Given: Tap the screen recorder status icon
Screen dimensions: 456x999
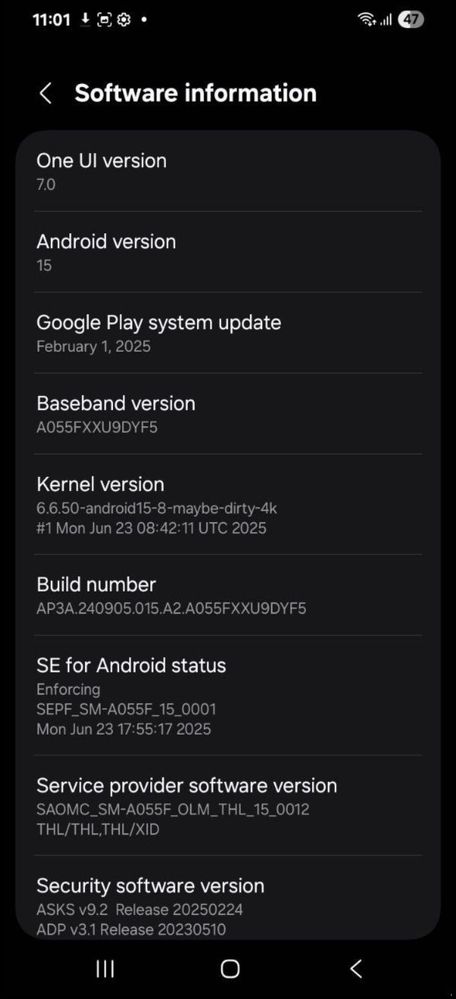Looking at the screenshot, I should coord(104,20).
